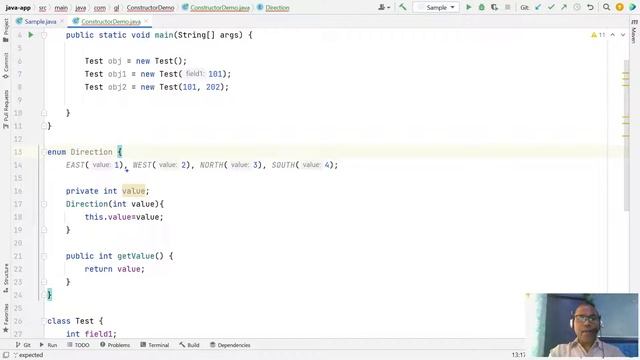
Task: Click the highlighted value field on line 16
Action: click(x=133, y=191)
